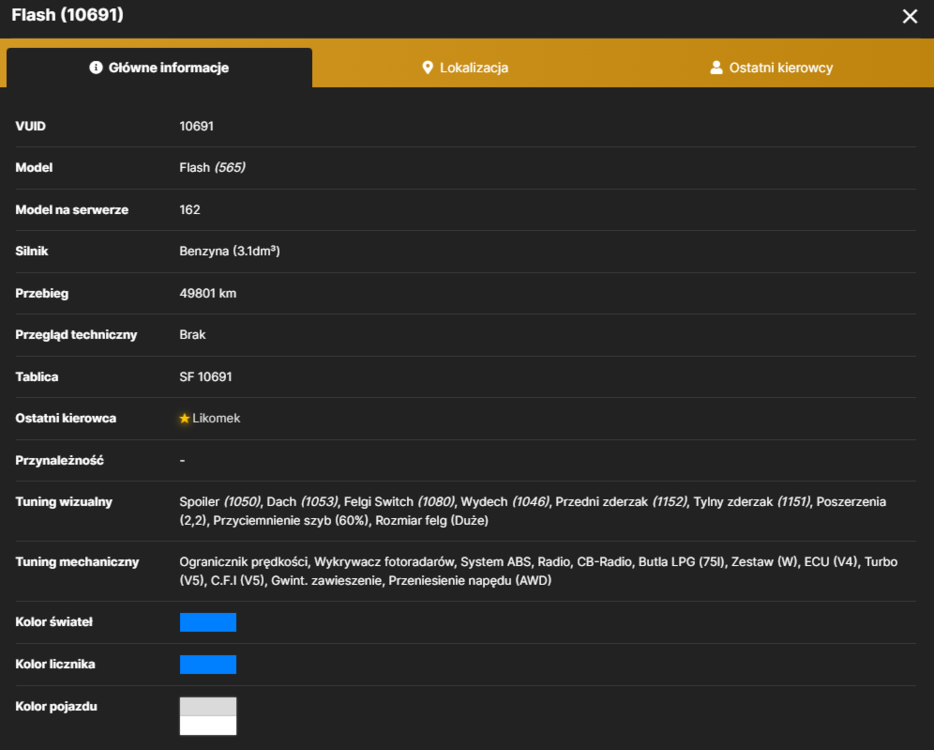Click the Flash (10691) window title
The width and height of the screenshot is (934, 750).
[x=67, y=15]
